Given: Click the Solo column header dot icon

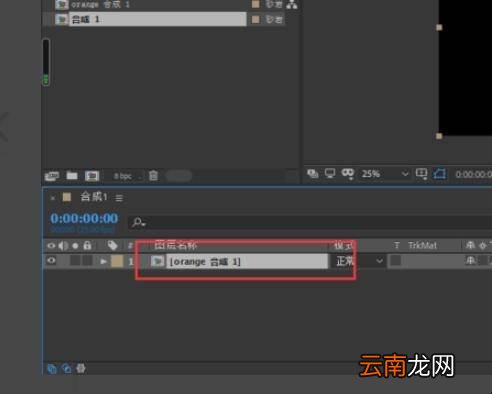Looking at the screenshot, I should tap(75, 246).
